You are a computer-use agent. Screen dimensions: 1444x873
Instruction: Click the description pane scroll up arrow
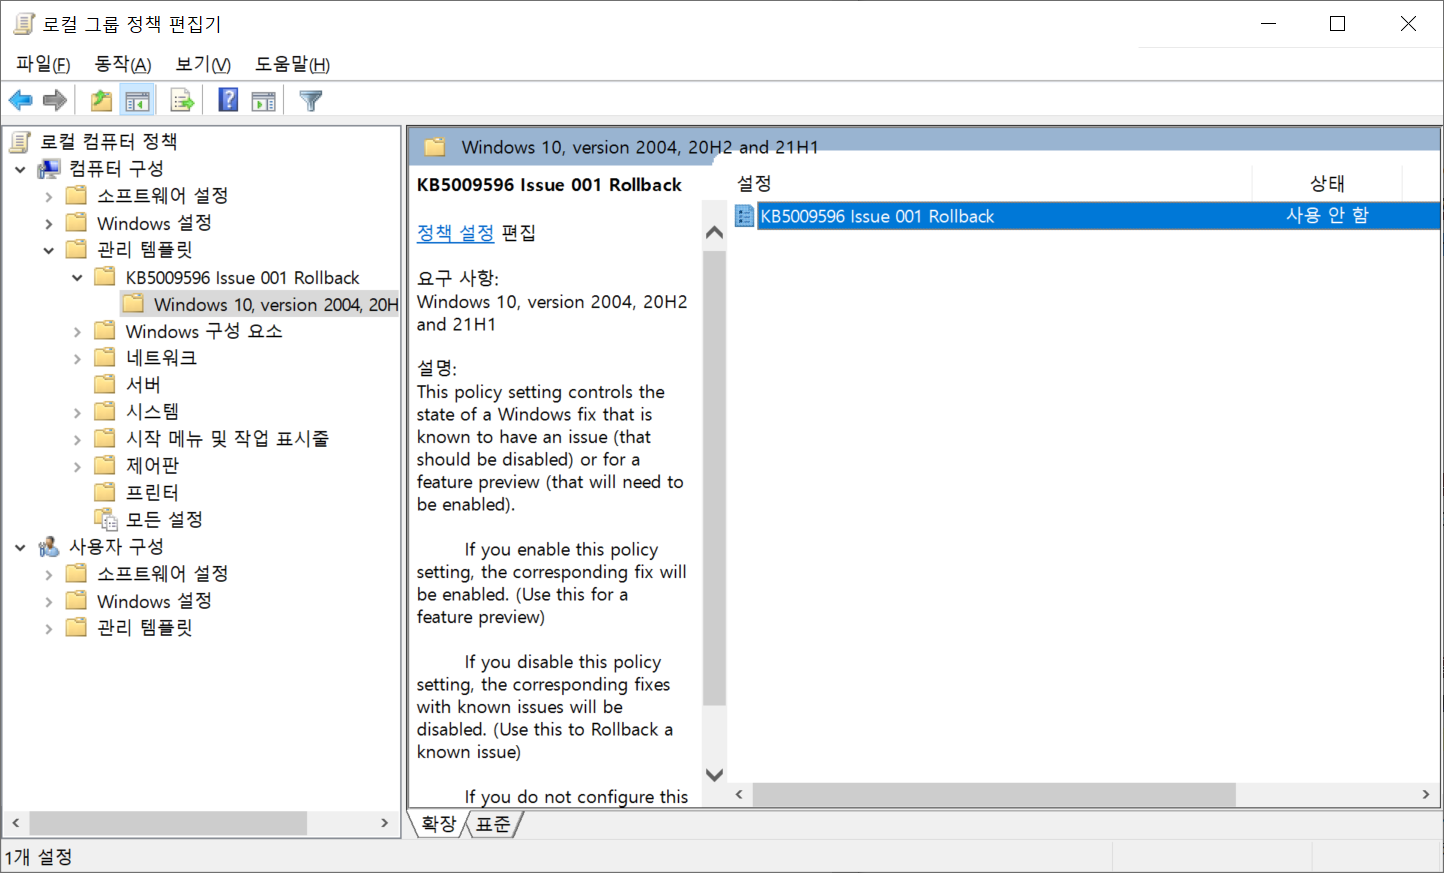click(x=714, y=232)
